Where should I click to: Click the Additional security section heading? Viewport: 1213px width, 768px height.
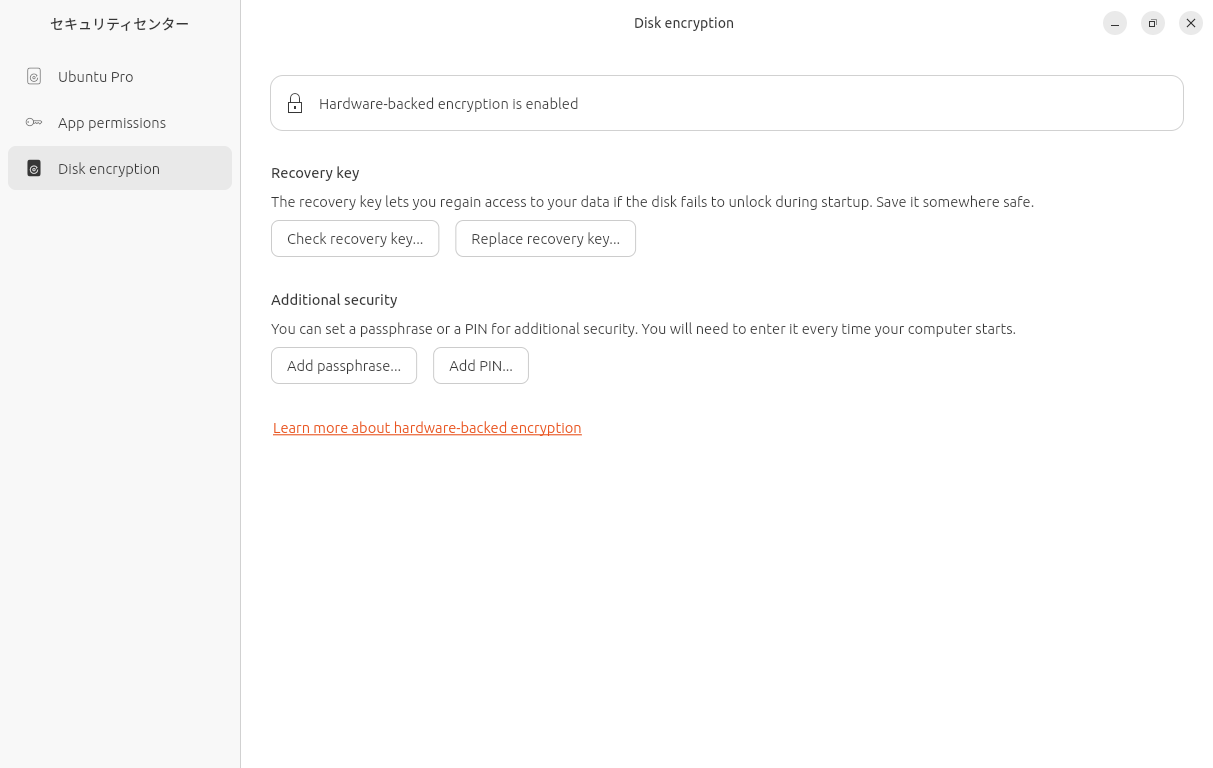[x=334, y=300]
